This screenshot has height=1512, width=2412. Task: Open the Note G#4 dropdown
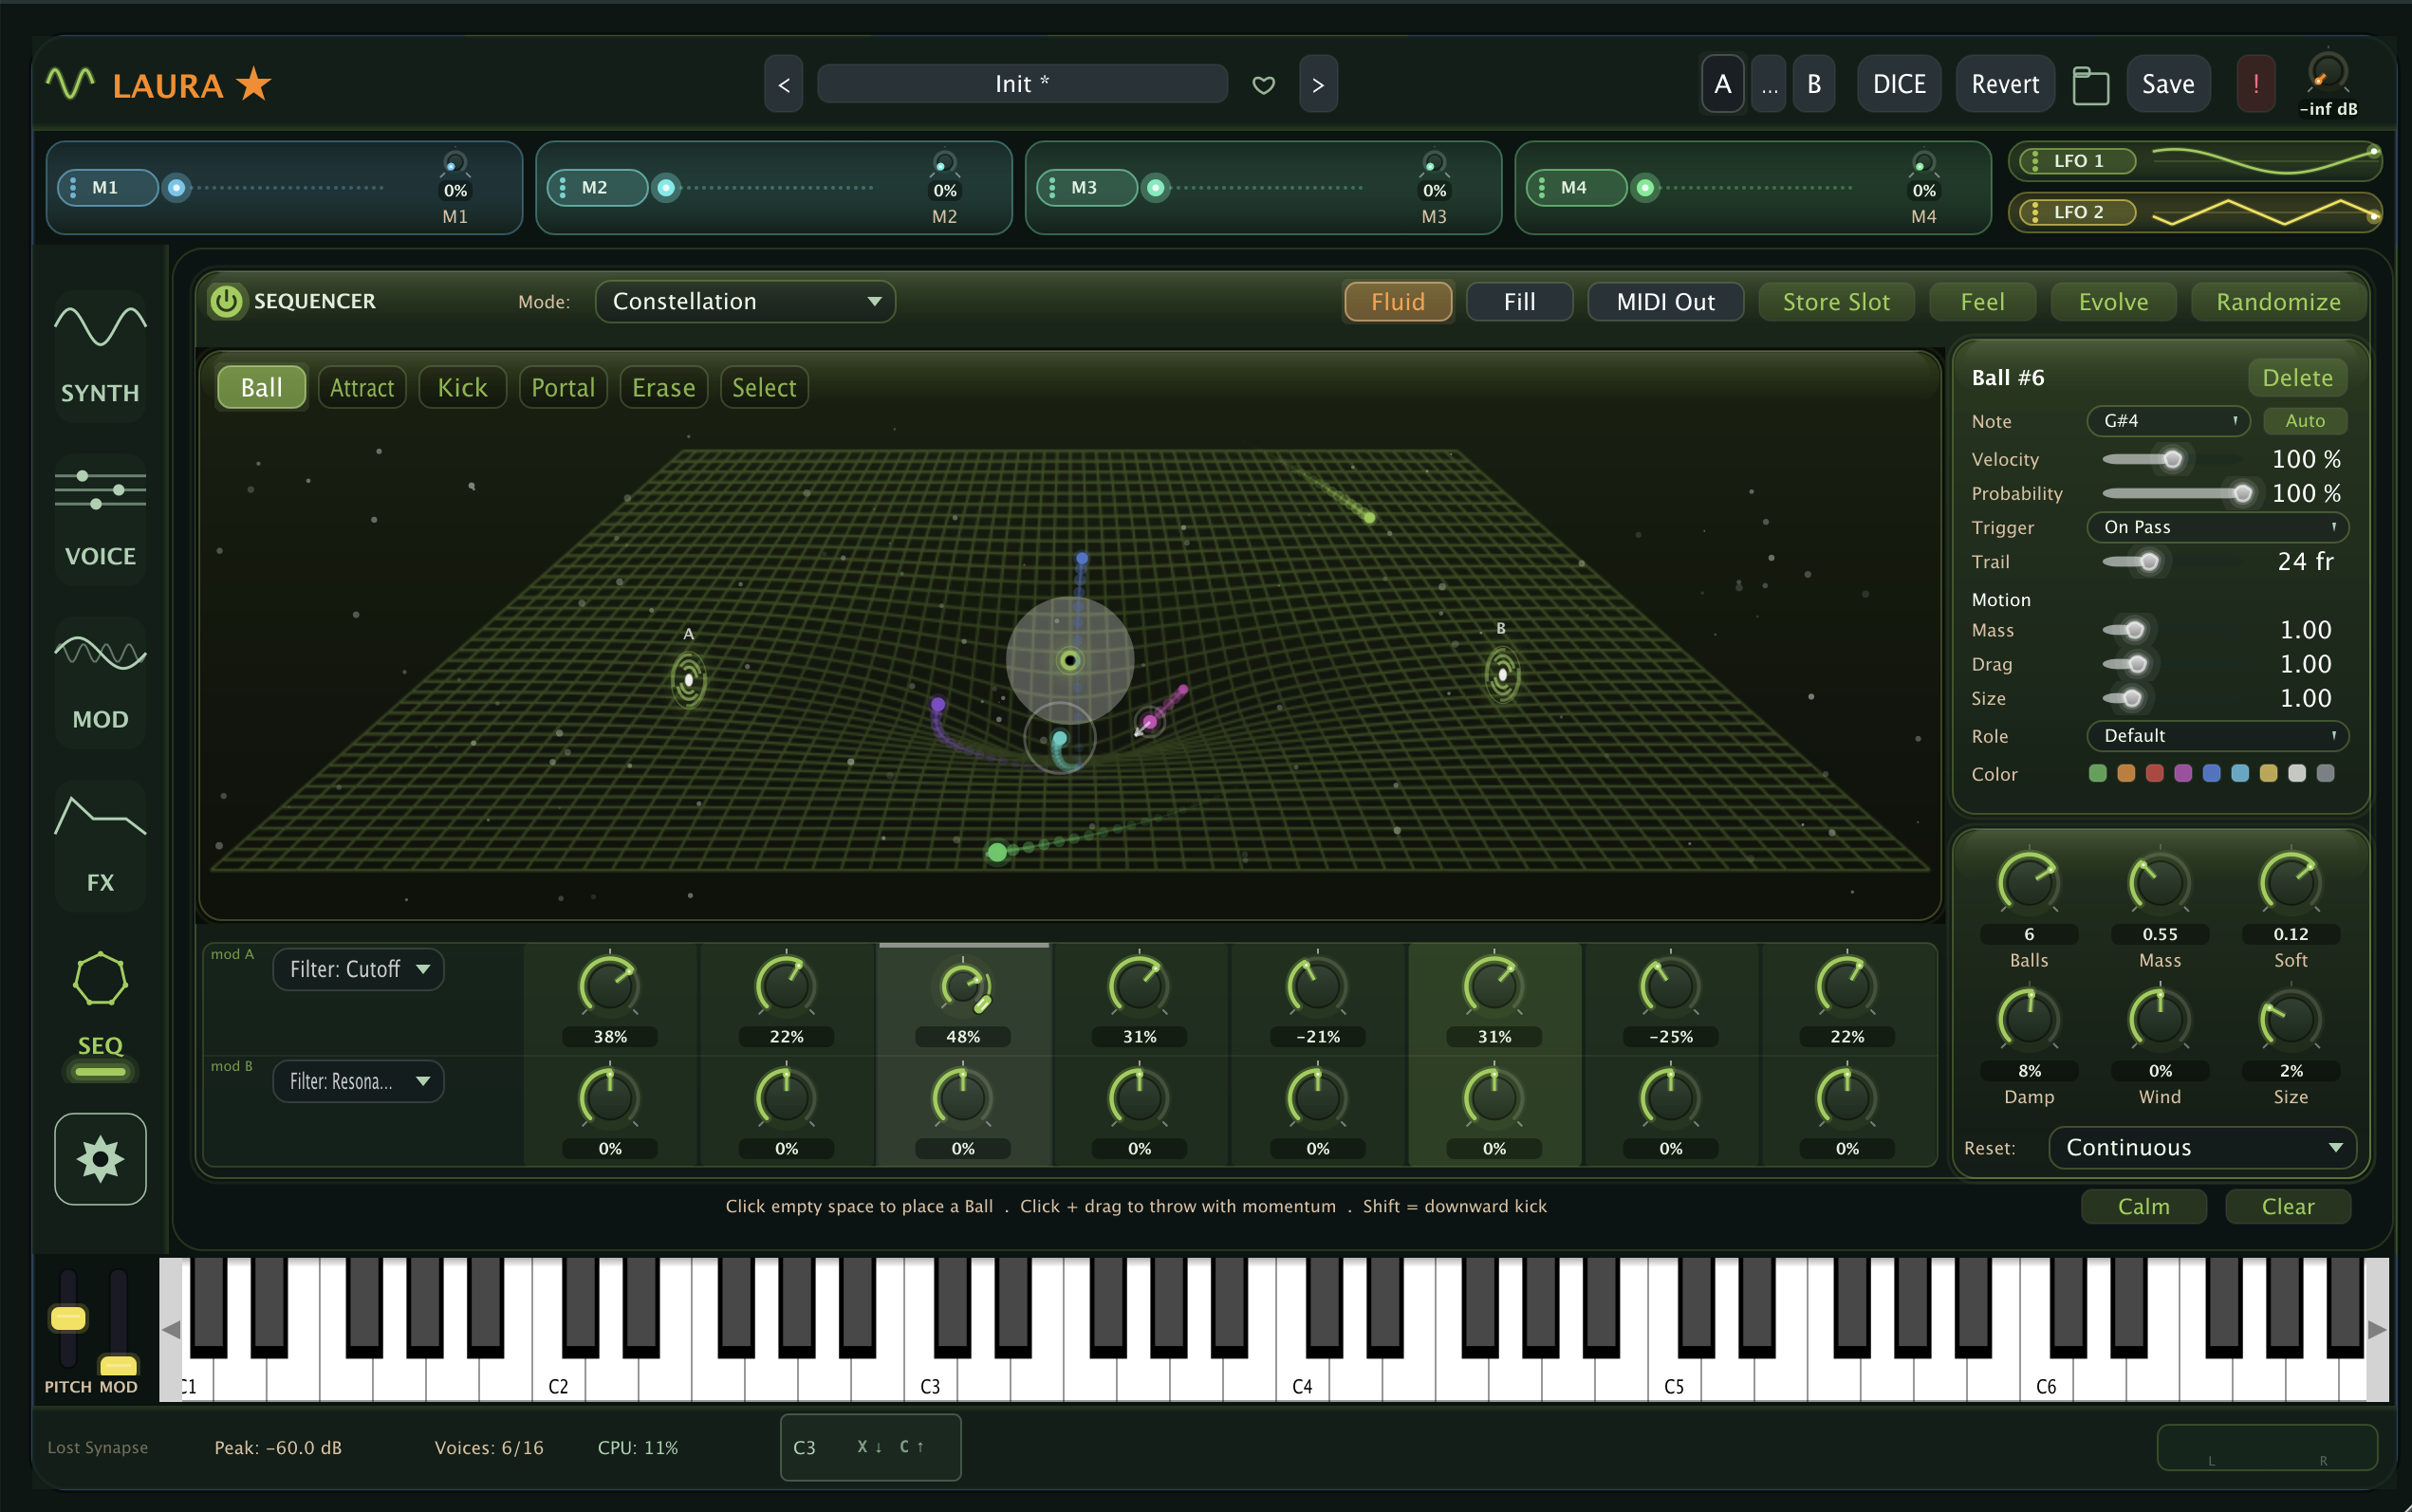point(2168,421)
